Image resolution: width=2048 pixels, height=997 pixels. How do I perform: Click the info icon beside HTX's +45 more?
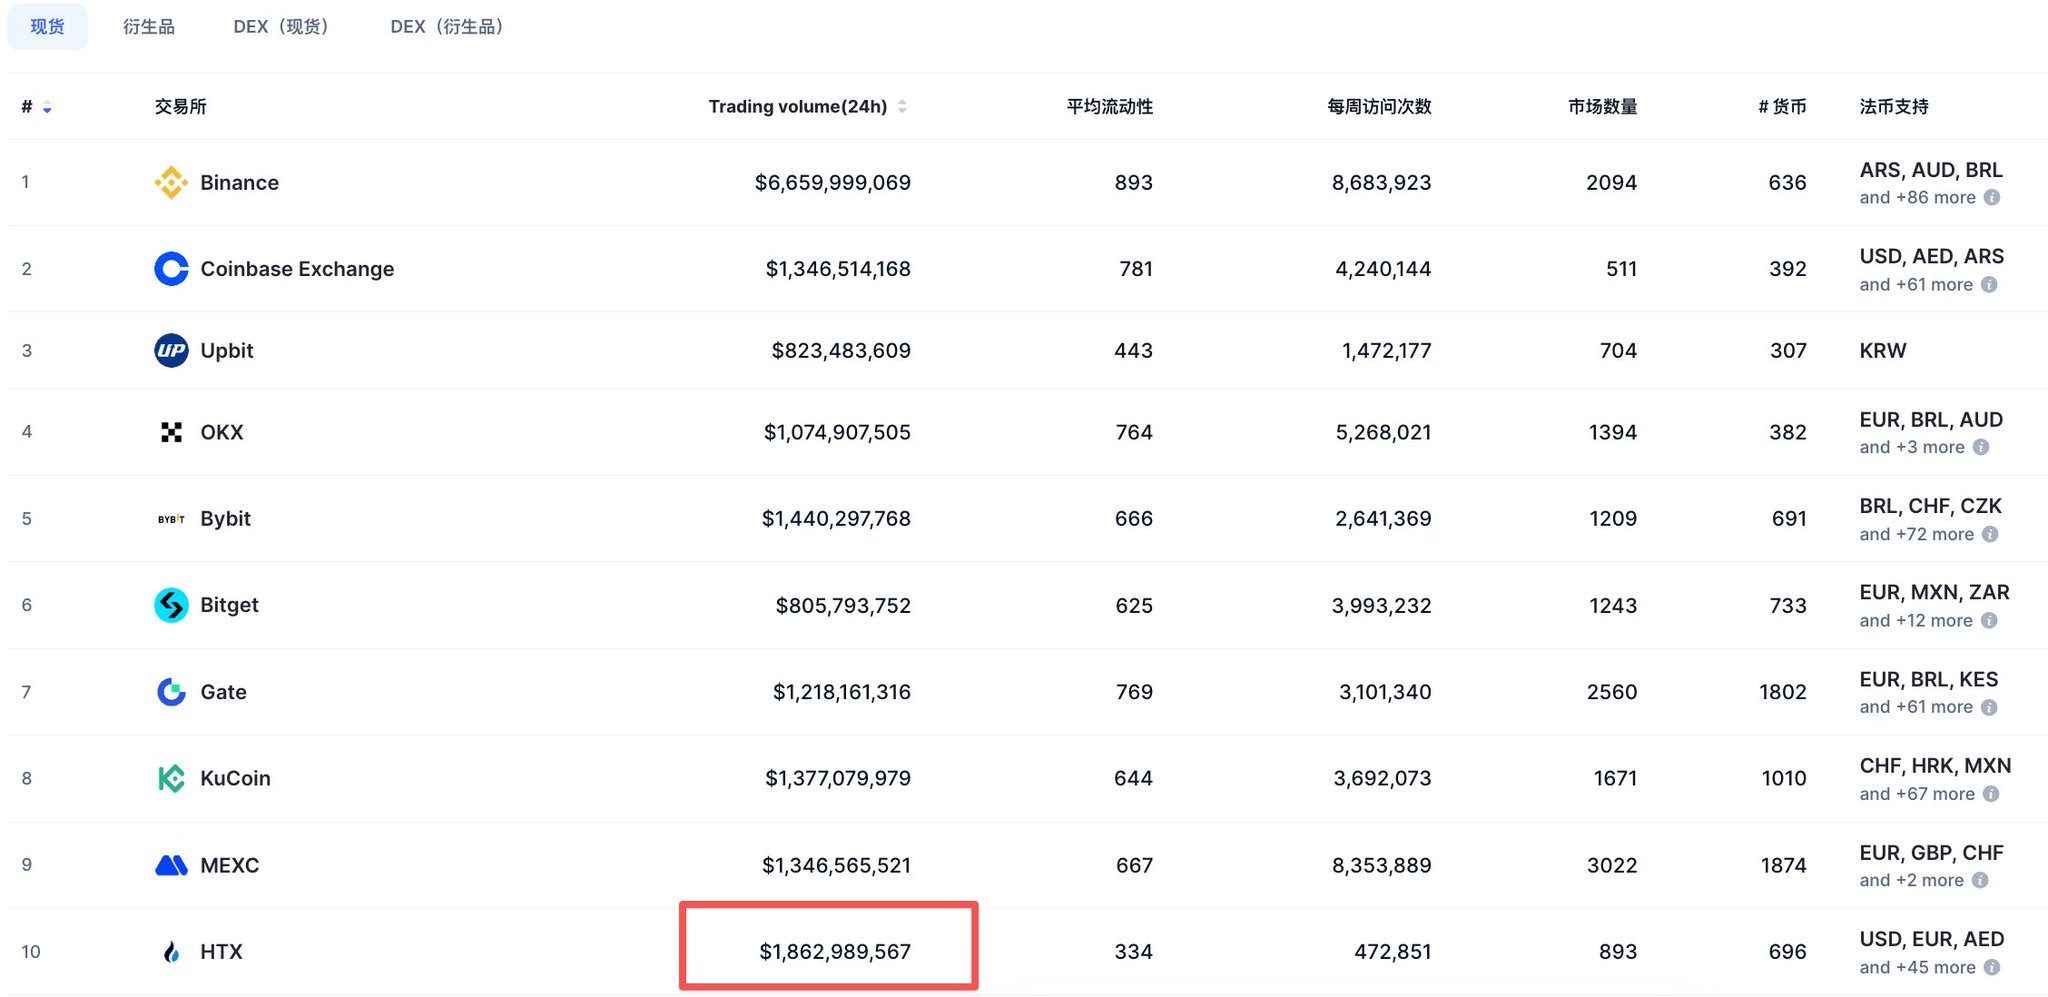pos(1992,967)
